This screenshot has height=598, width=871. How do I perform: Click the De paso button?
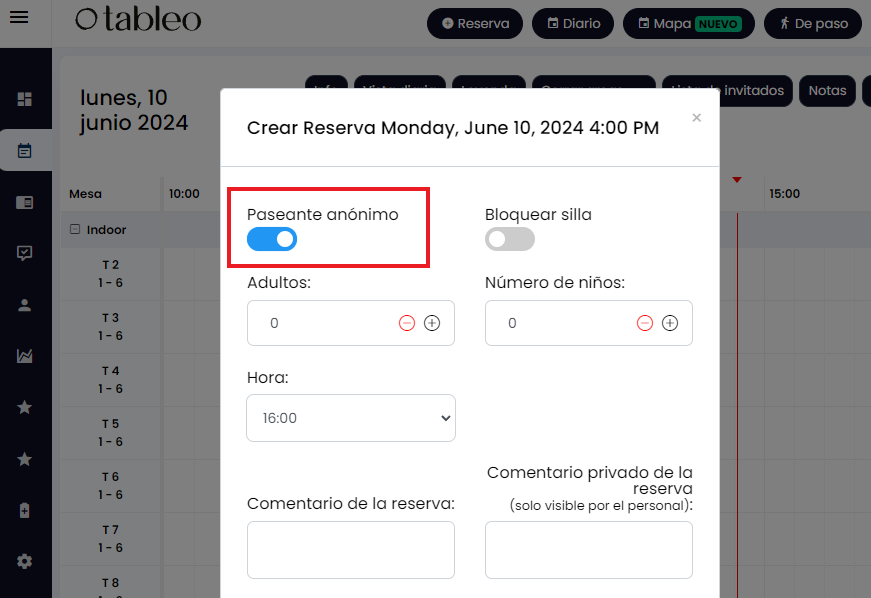[x=813, y=23]
